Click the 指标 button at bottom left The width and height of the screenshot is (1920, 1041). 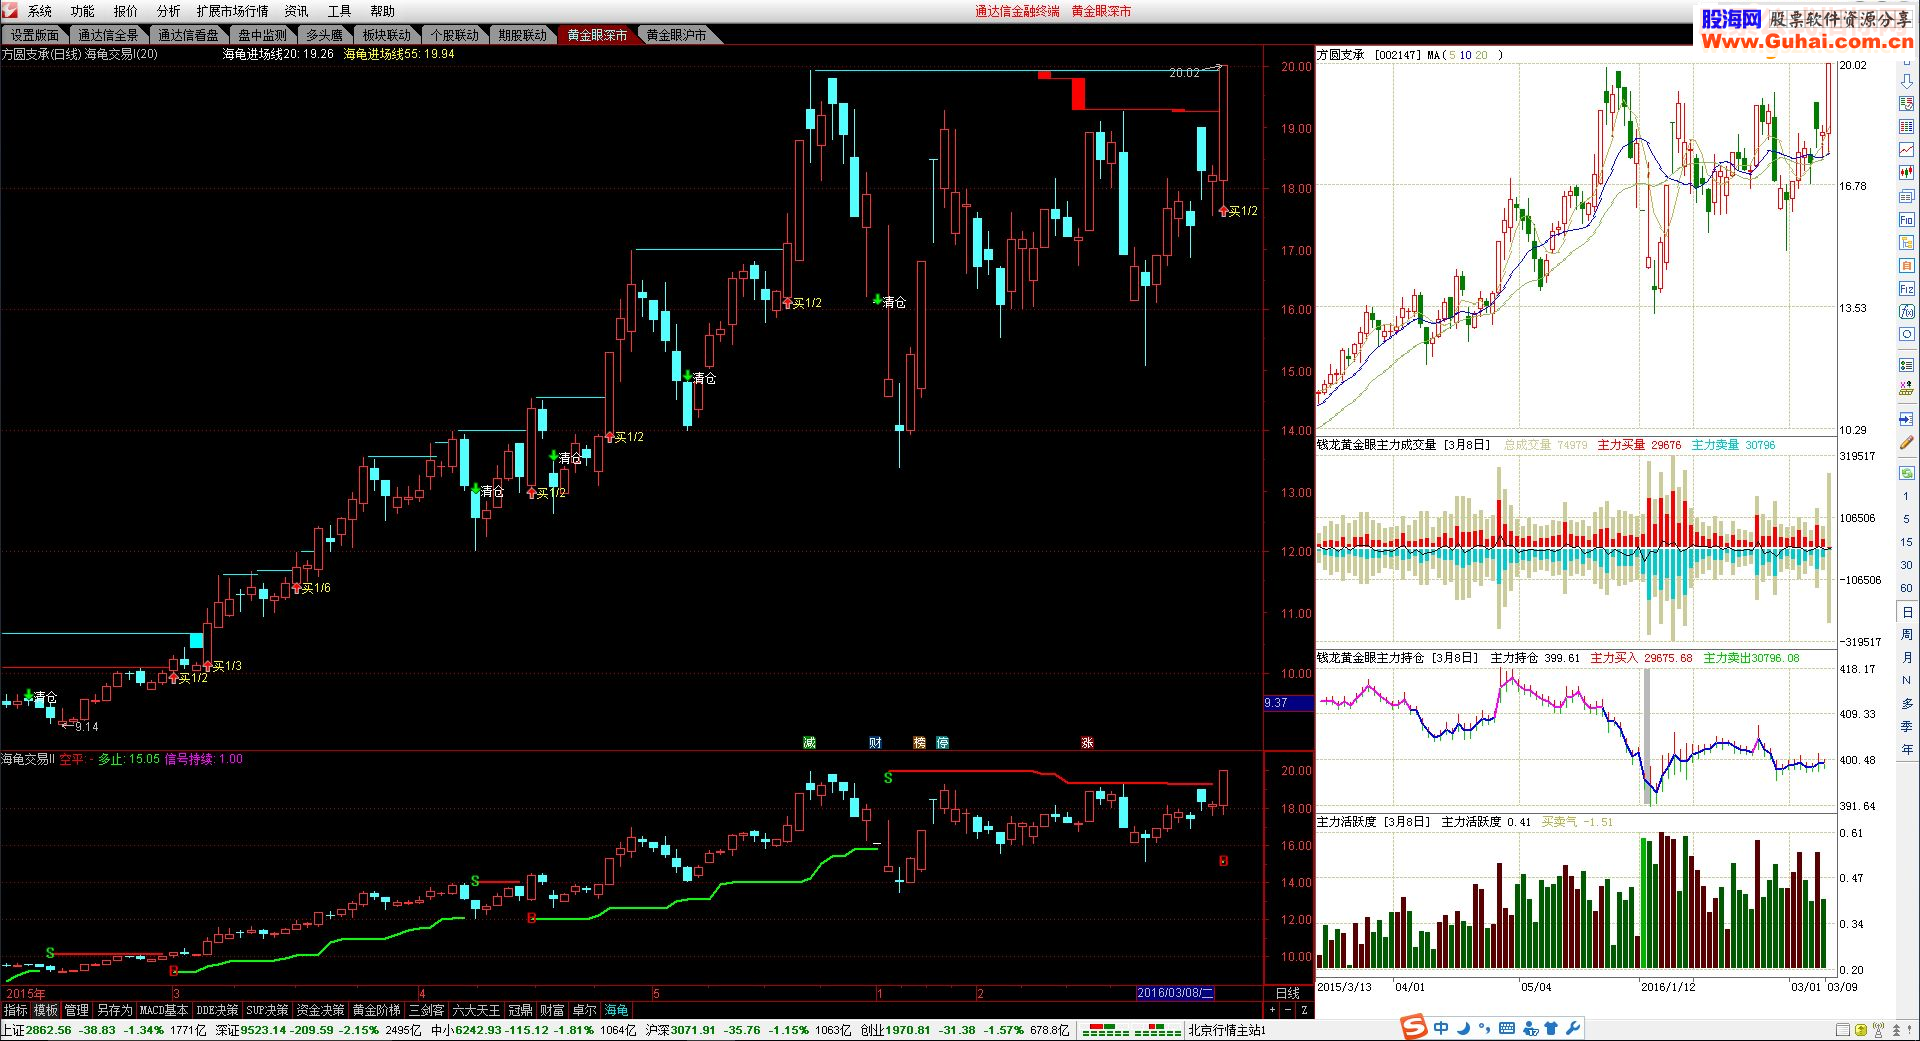[16, 1010]
